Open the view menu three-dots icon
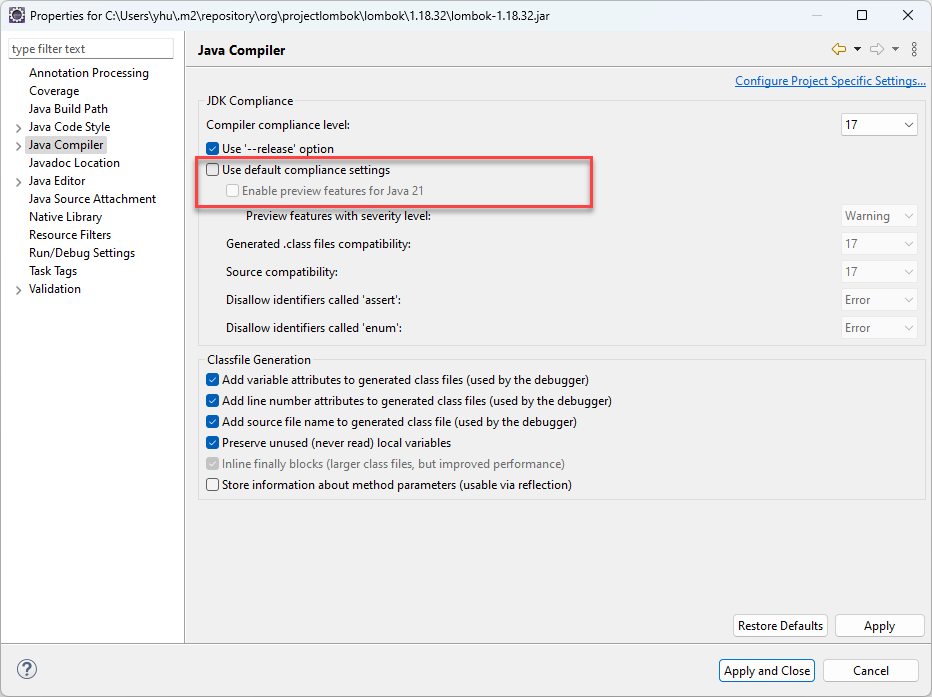 pos(914,49)
